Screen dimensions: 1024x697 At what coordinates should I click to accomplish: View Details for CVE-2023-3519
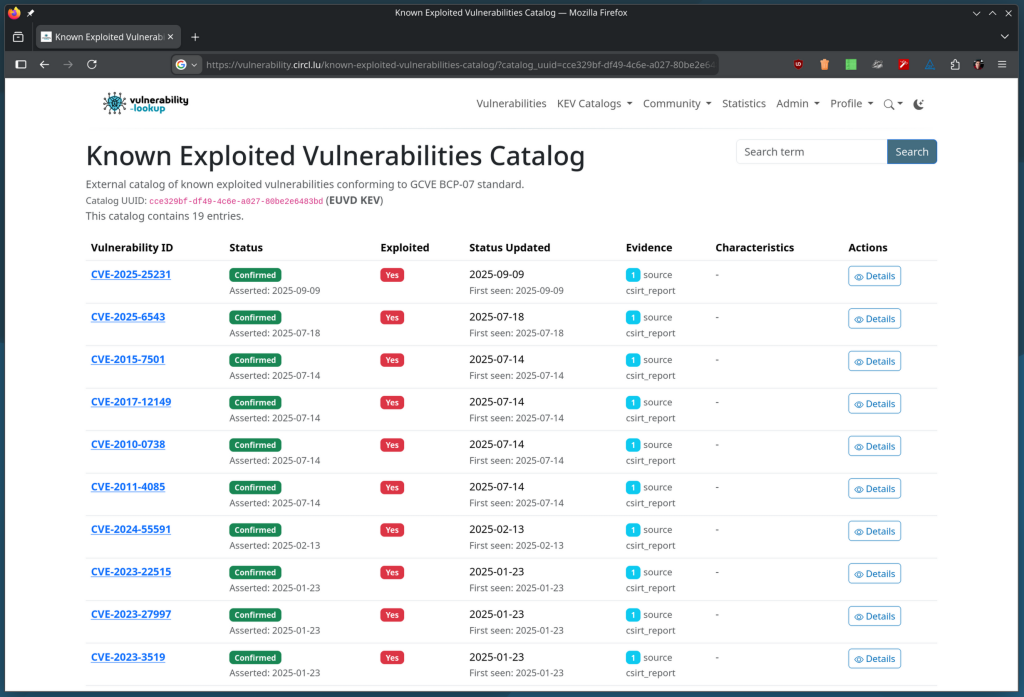pyautogui.click(x=874, y=659)
